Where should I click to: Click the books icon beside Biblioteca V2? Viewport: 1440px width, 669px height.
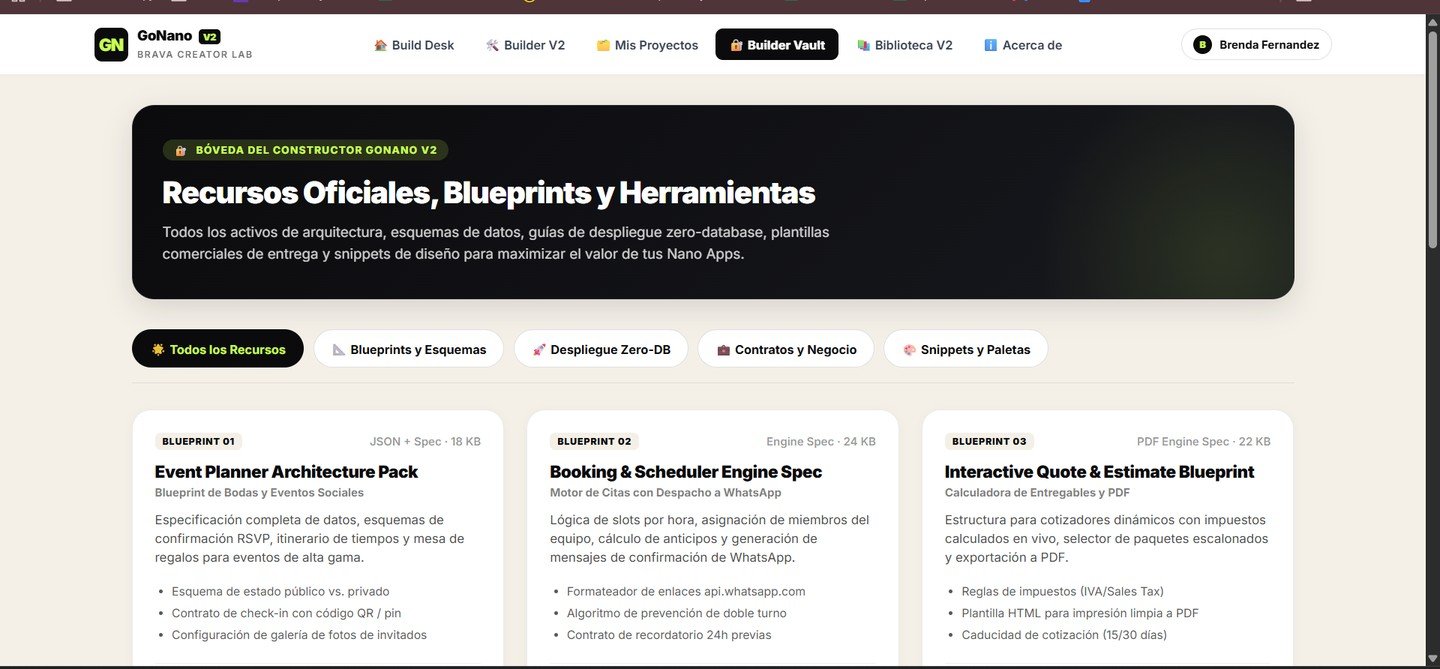point(864,45)
